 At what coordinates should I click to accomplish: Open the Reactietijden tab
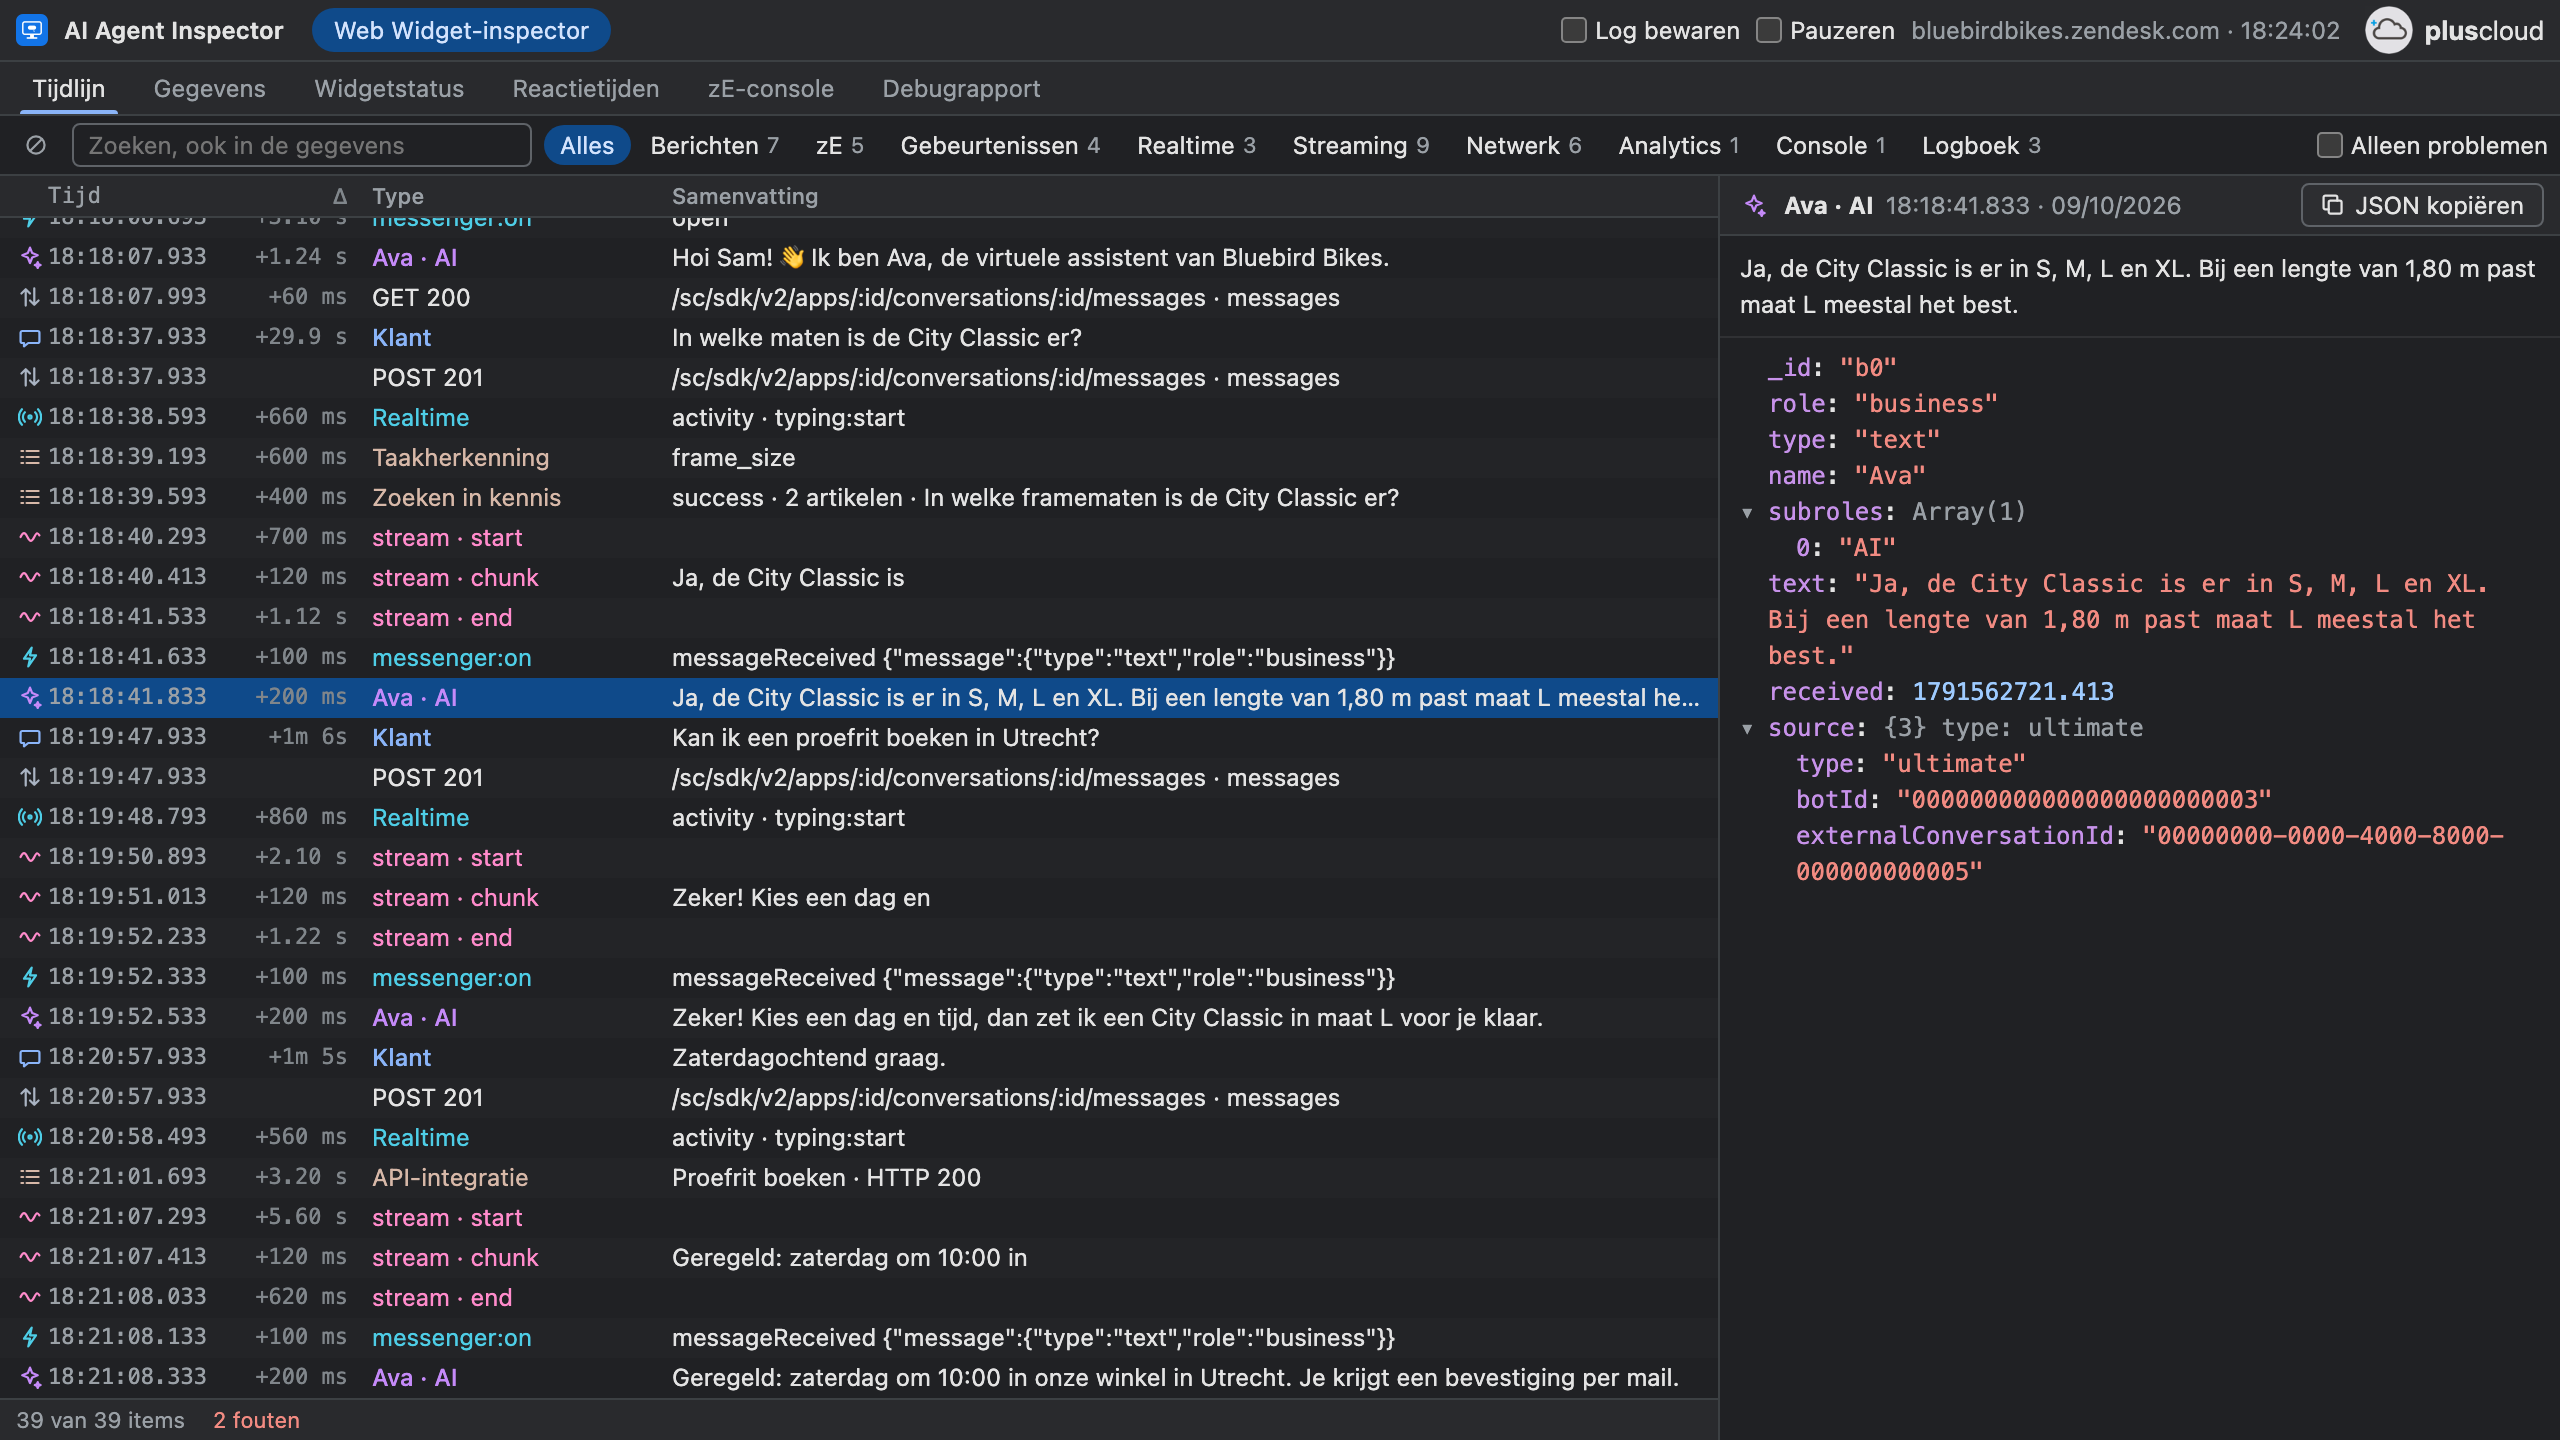point(585,88)
